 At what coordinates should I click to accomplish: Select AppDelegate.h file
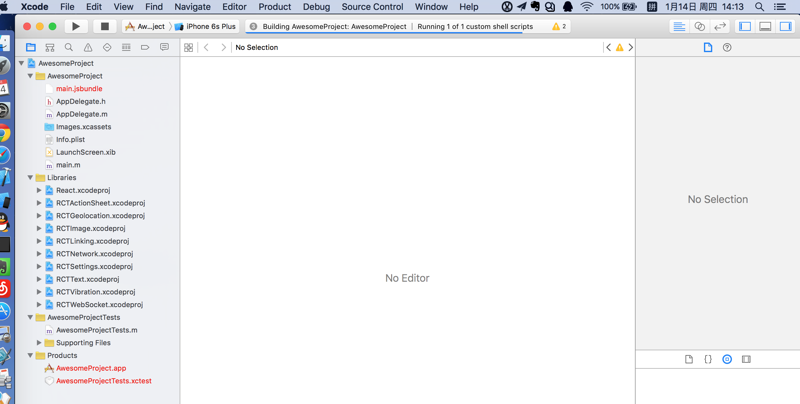click(x=81, y=102)
